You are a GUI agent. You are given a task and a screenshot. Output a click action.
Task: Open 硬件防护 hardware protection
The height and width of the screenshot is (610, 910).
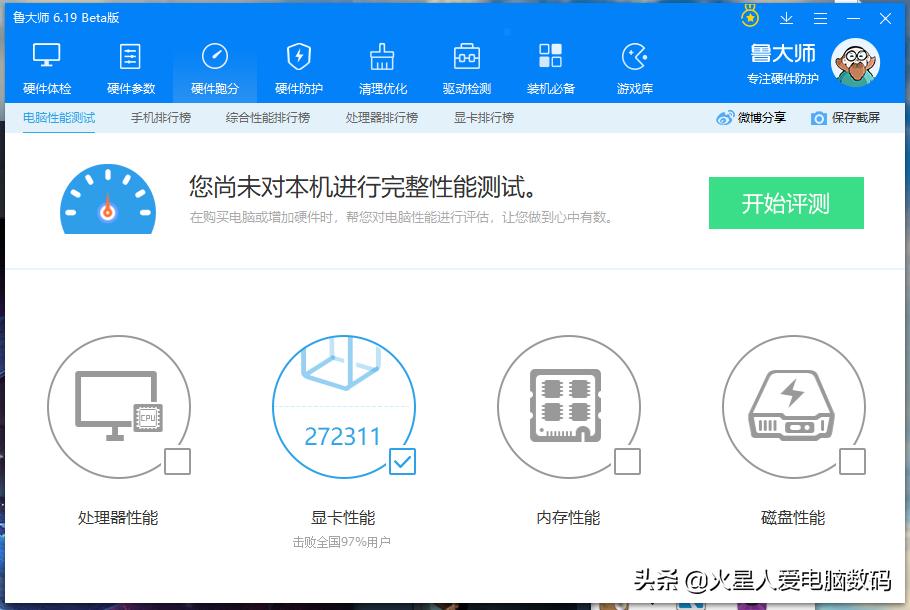pos(298,65)
